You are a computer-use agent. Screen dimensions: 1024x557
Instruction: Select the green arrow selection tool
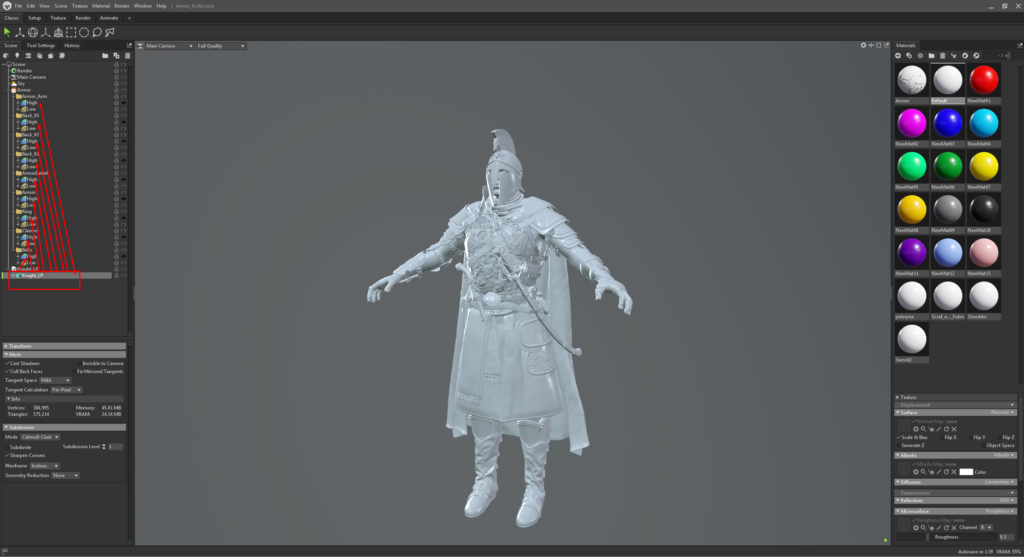click(x=7, y=32)
